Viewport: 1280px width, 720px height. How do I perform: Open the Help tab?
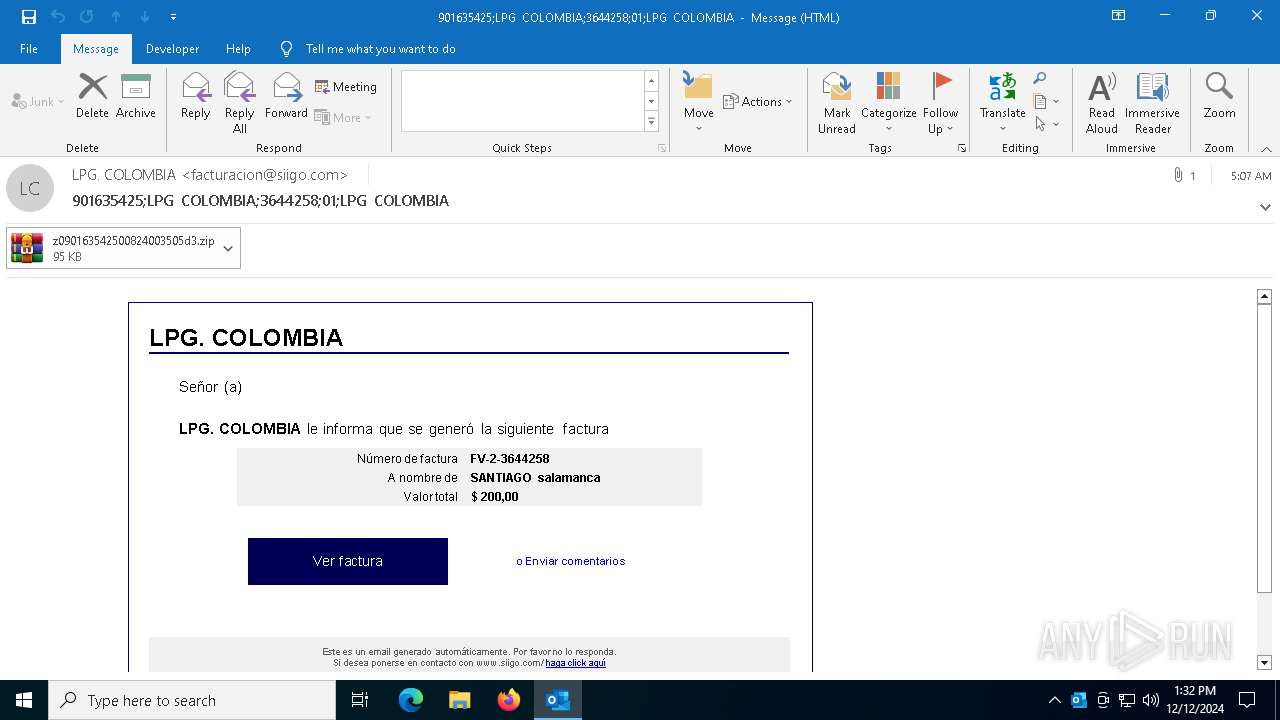tap(238, 49)
